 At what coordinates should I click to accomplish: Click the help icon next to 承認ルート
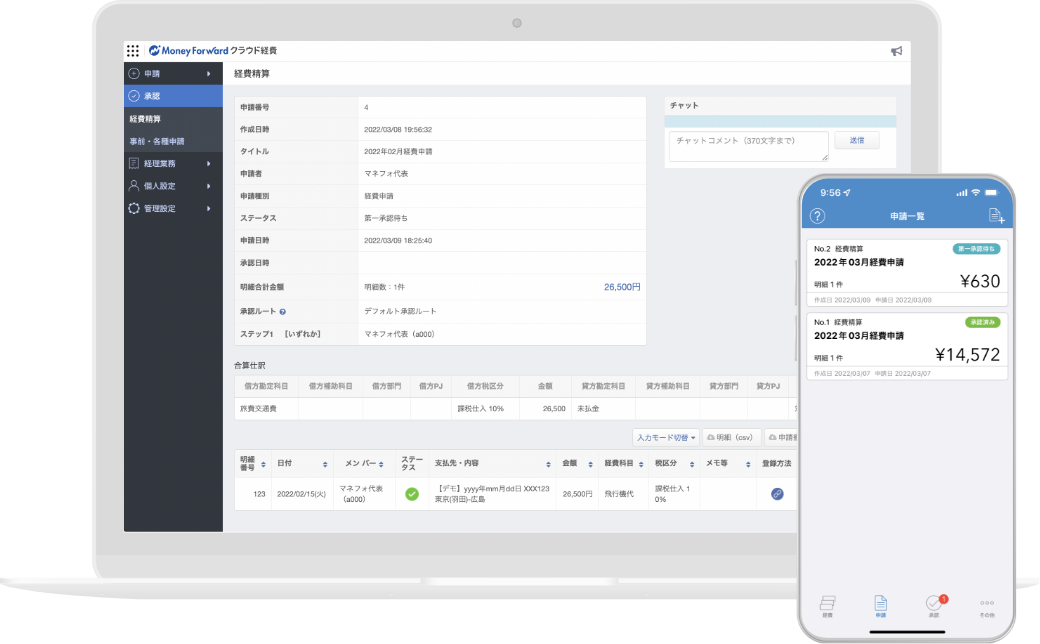pos(283,312)
